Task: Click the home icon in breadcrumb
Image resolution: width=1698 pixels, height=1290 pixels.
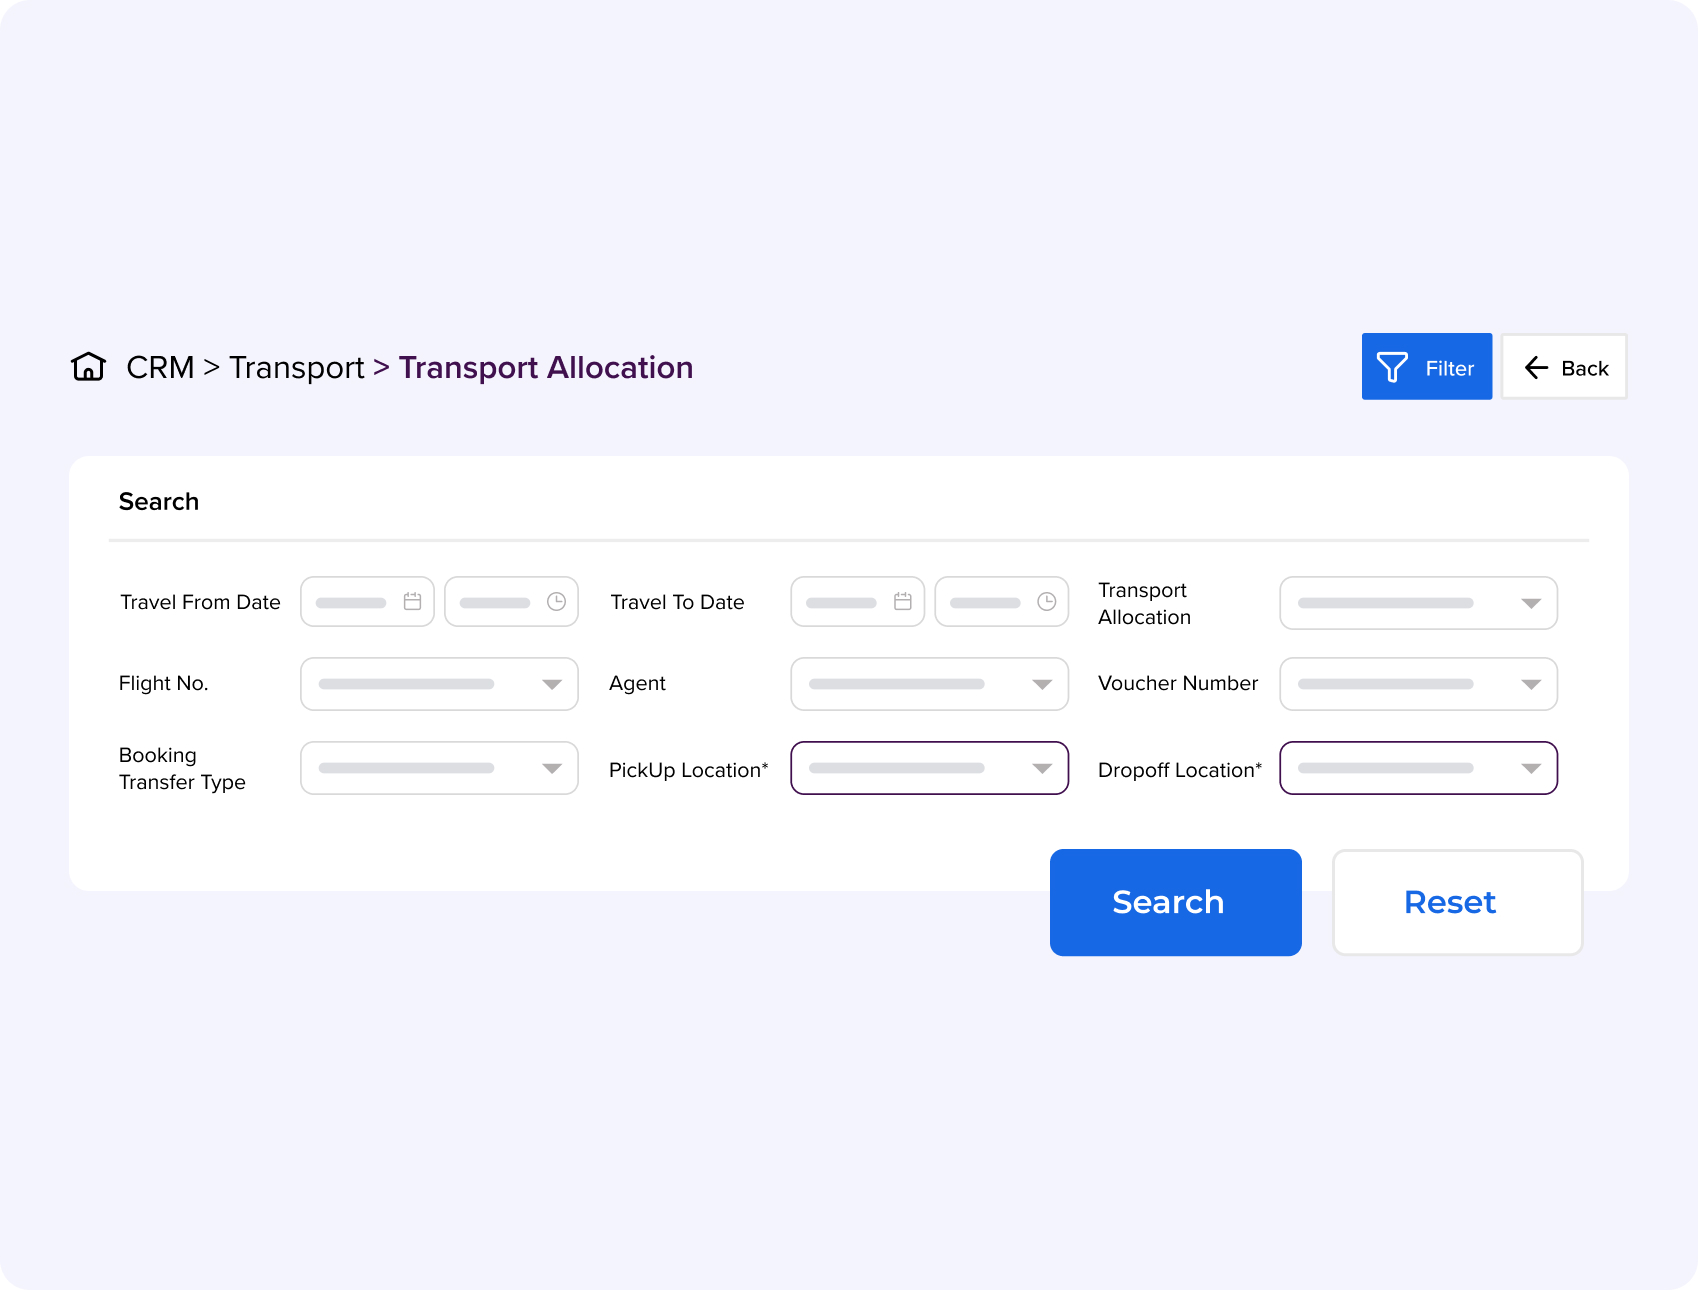Action: coord(89,367)
